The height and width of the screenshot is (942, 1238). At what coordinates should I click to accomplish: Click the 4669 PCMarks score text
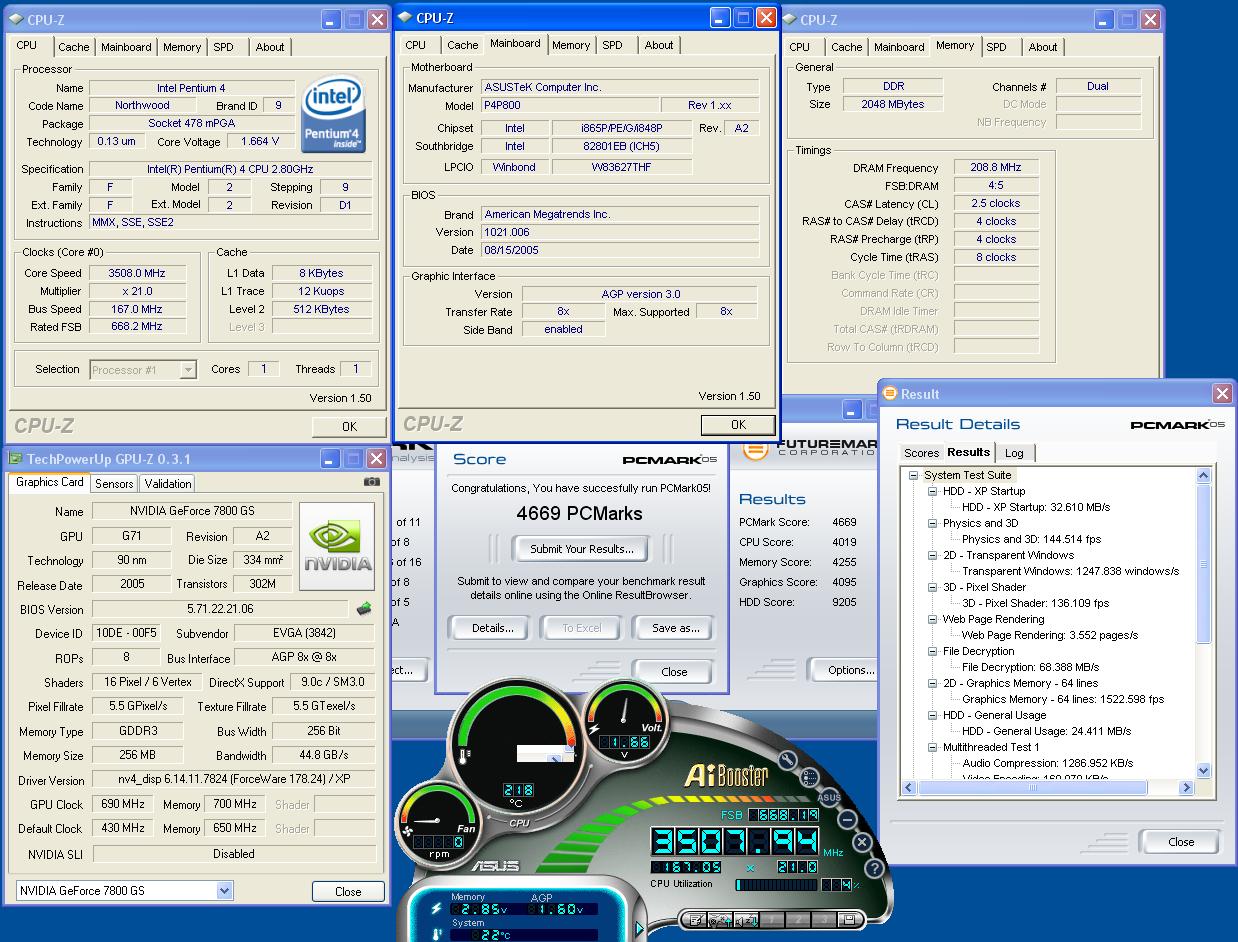point(579,514)
